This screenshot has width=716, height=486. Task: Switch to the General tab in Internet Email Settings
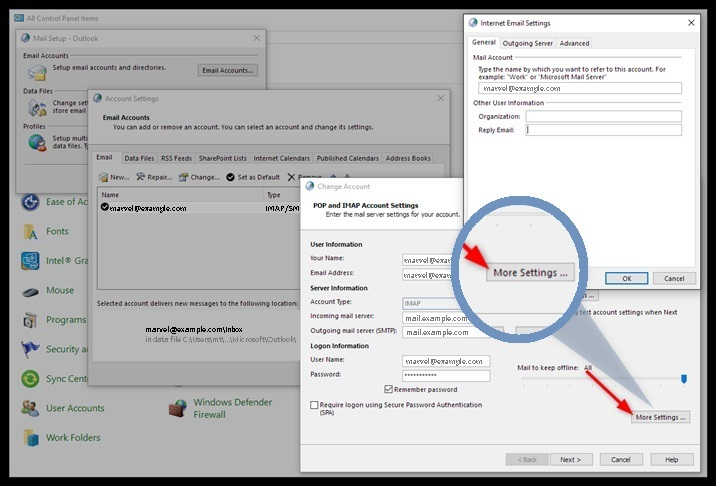coord(484,42)
